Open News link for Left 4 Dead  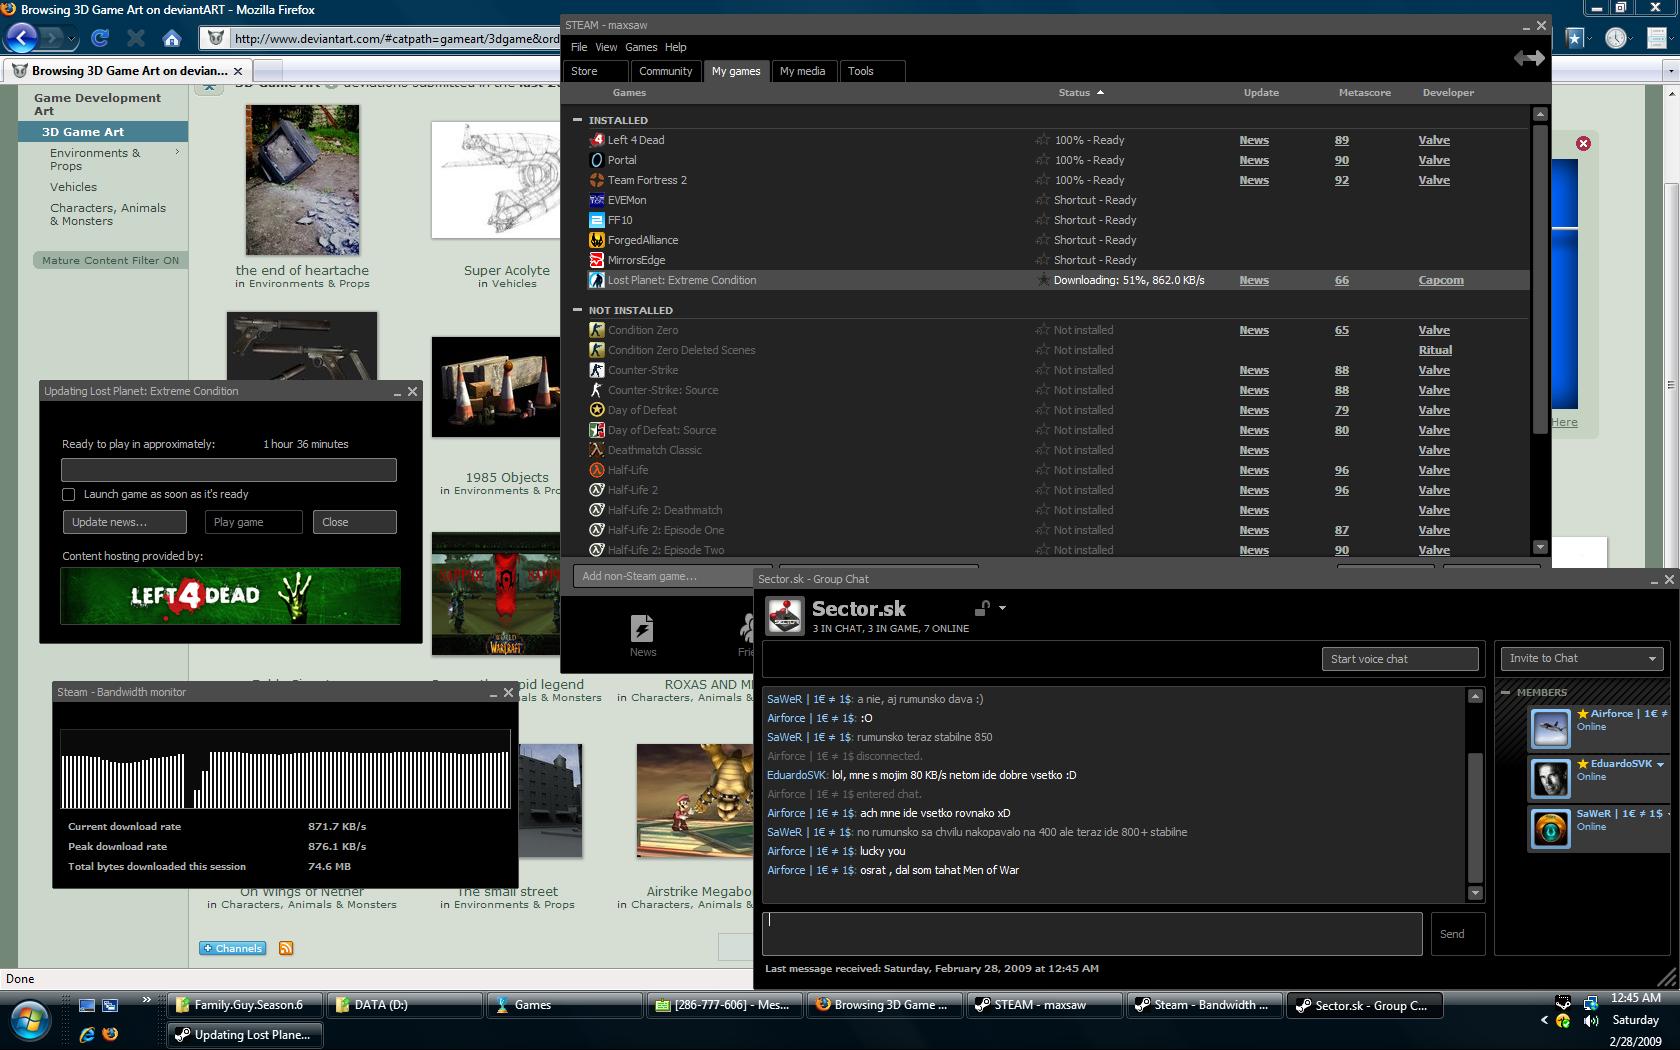point(1254,140)
